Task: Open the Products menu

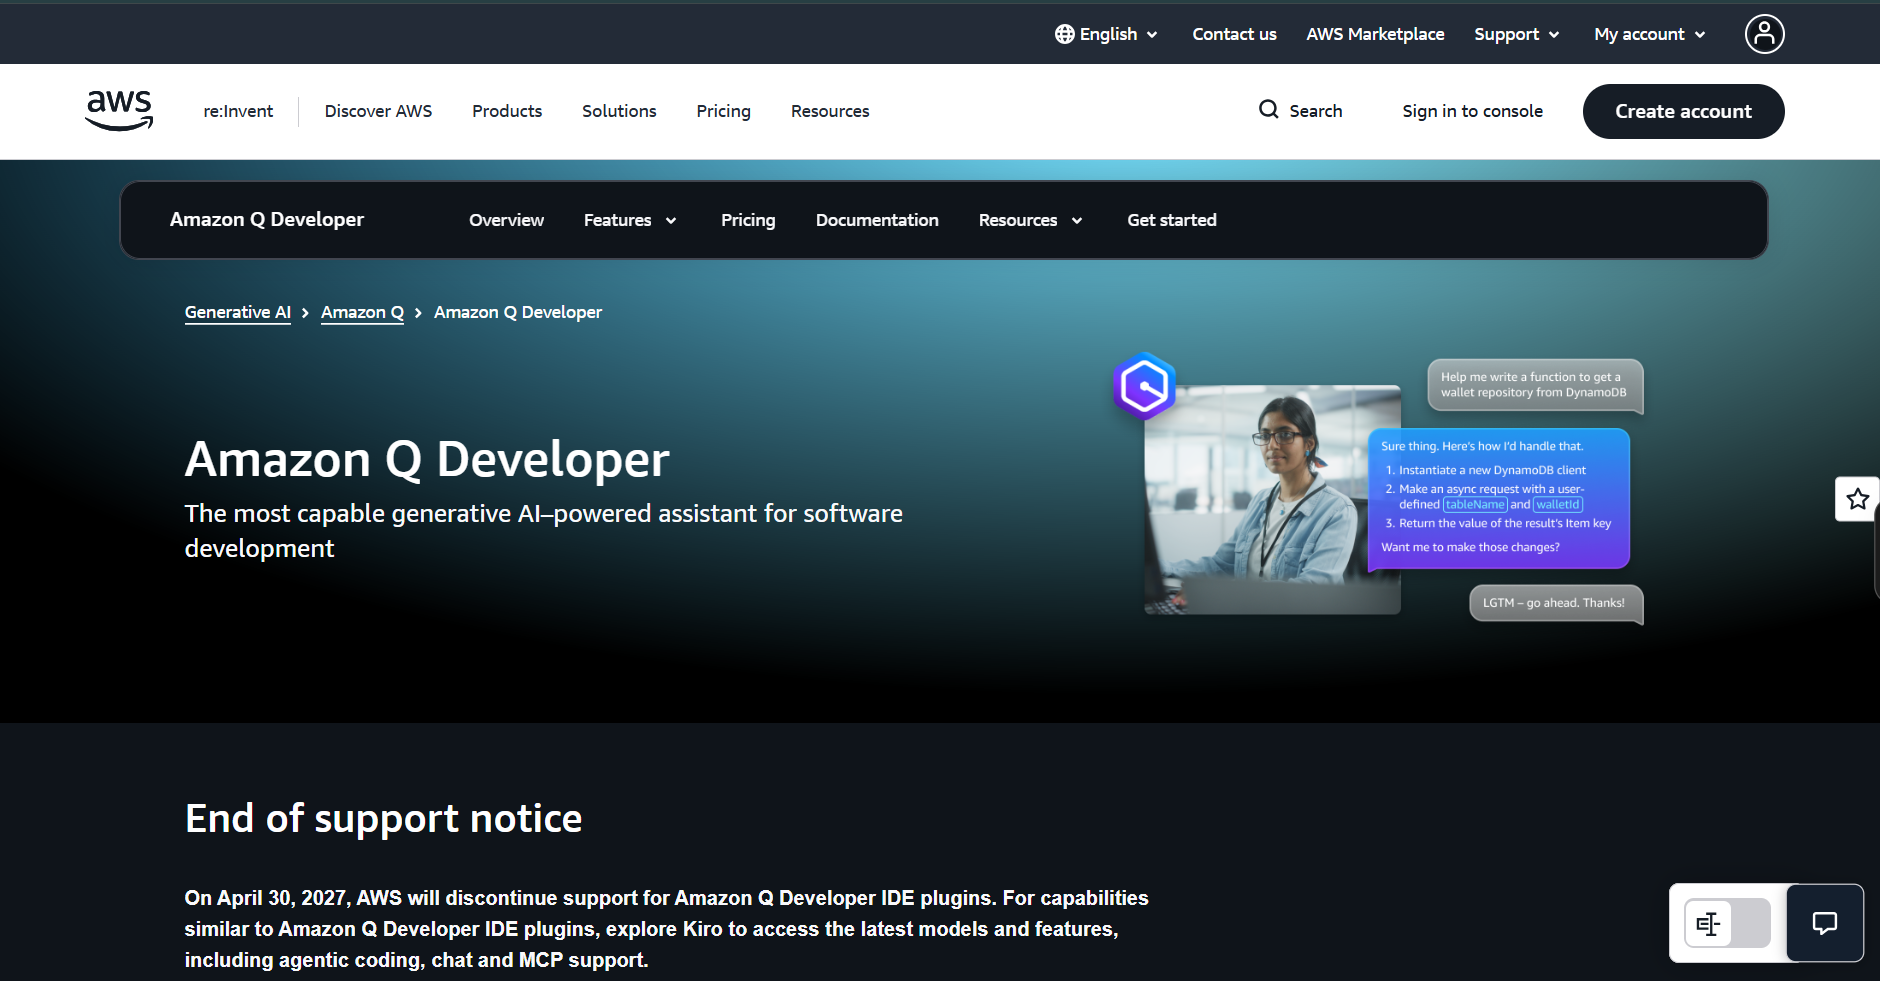Action: coord(507,111)
